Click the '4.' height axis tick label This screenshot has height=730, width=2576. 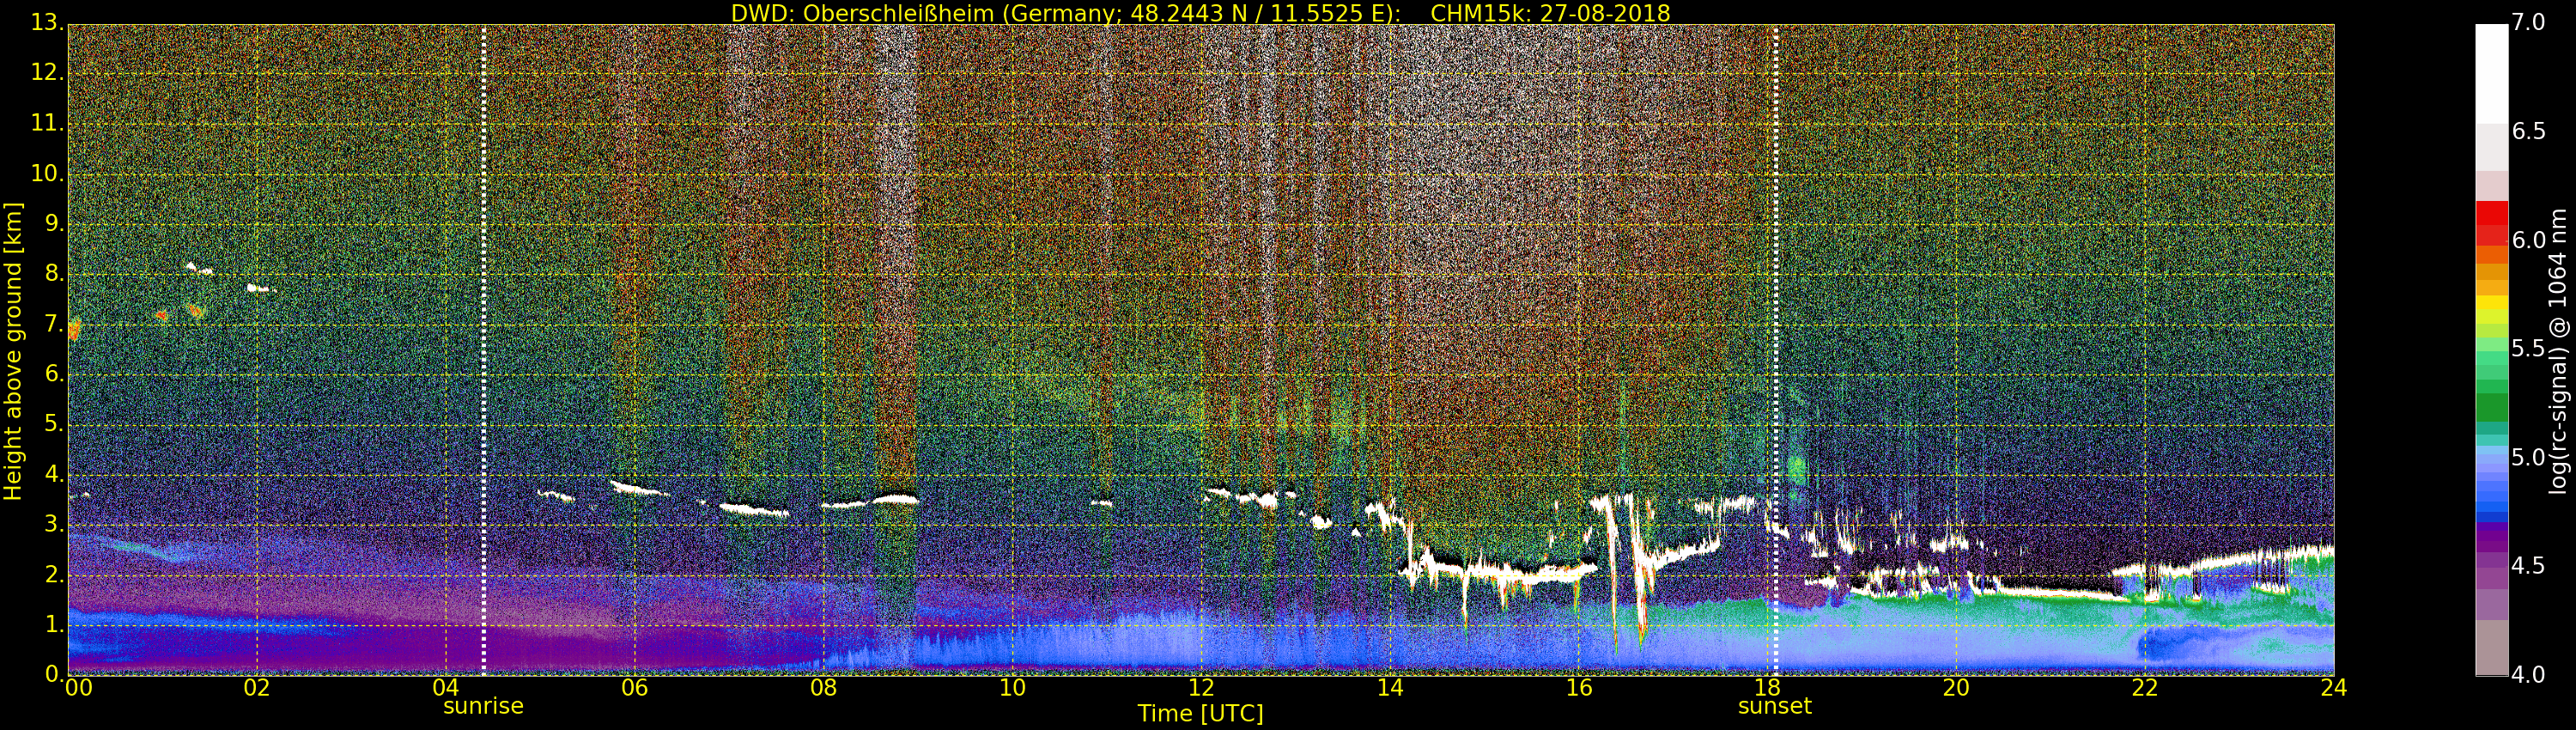point(55,474)
